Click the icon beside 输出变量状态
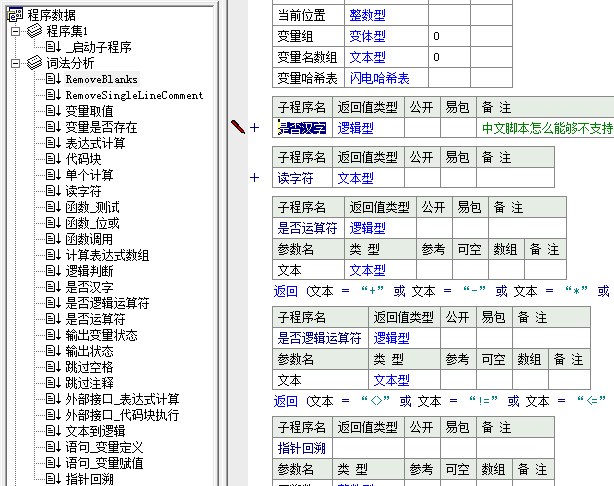Screen dimensions: 614x486 coord(53,335)
